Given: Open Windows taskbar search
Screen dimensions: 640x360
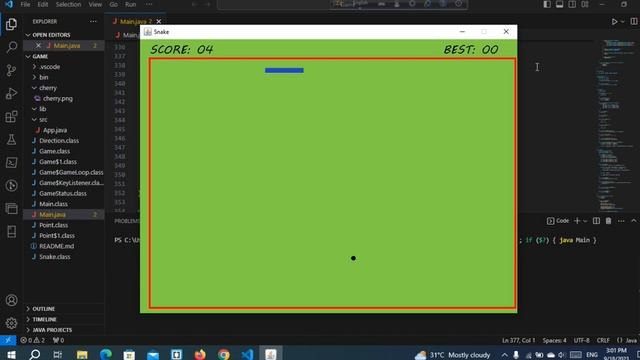Looking at the screenshot, I should (35, 354).
